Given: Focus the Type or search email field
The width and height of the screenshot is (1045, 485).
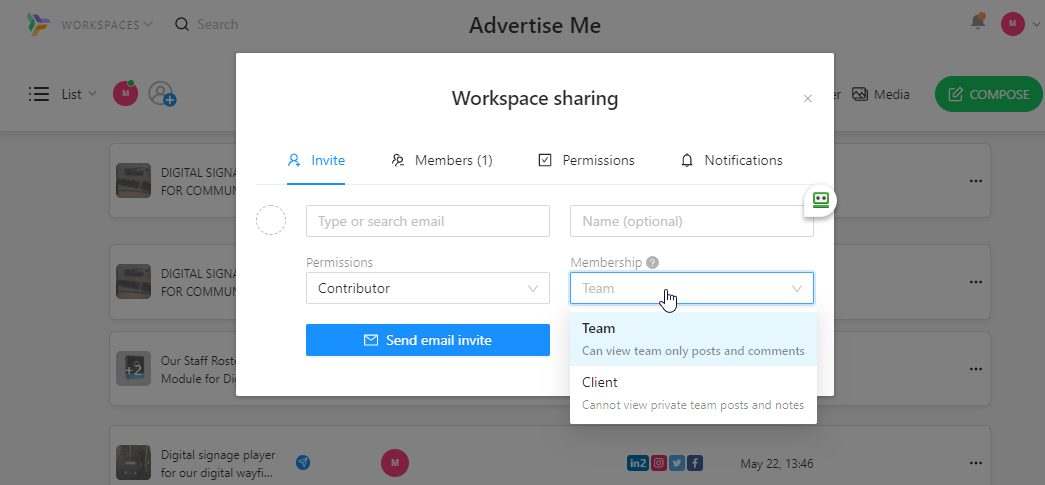Looking at the screenshot, I should [x=427, y=221].
